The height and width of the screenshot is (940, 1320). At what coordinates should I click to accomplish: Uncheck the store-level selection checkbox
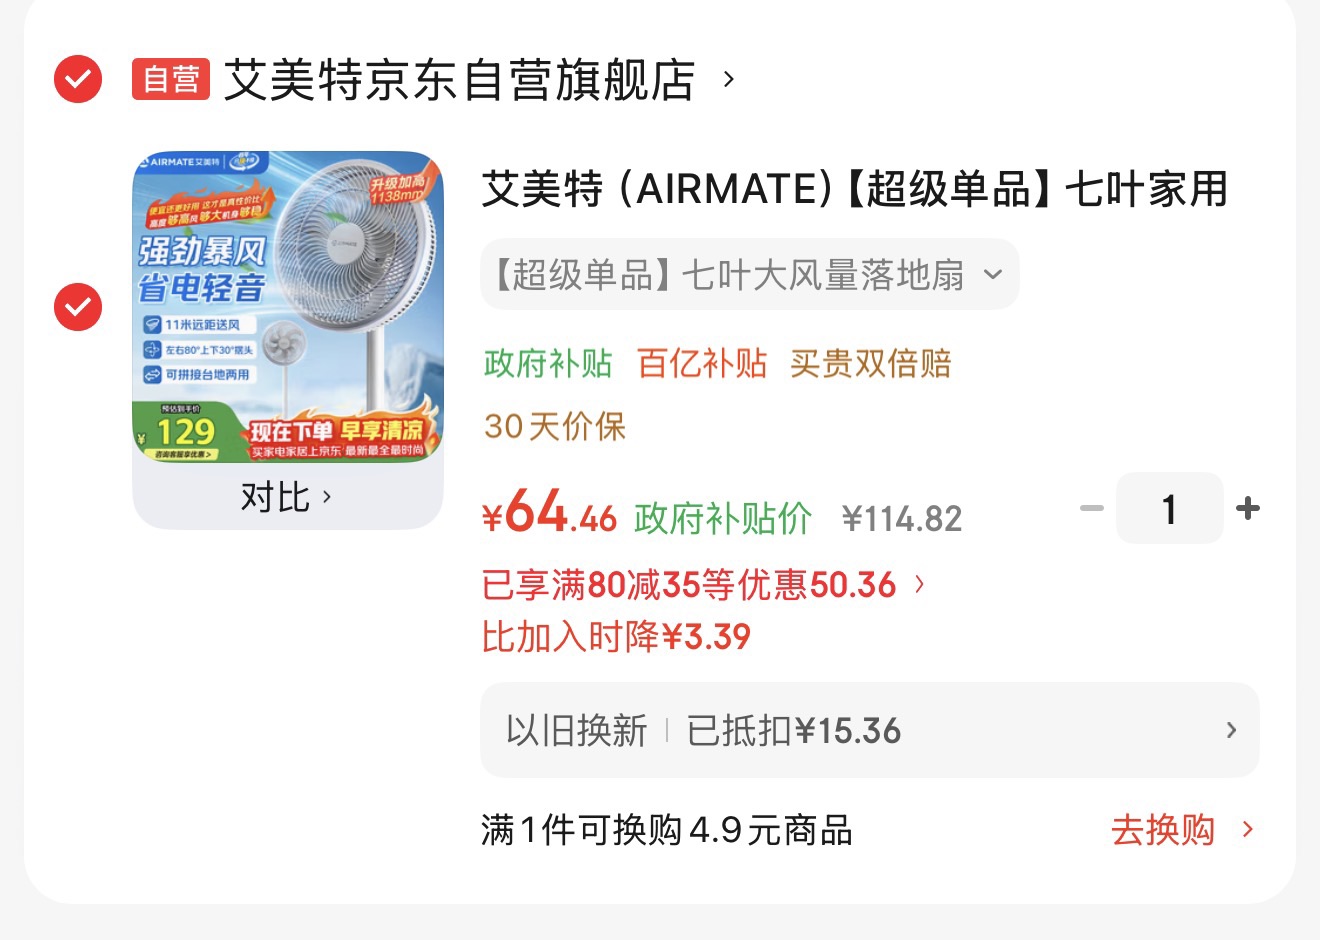tap(78, 79)
